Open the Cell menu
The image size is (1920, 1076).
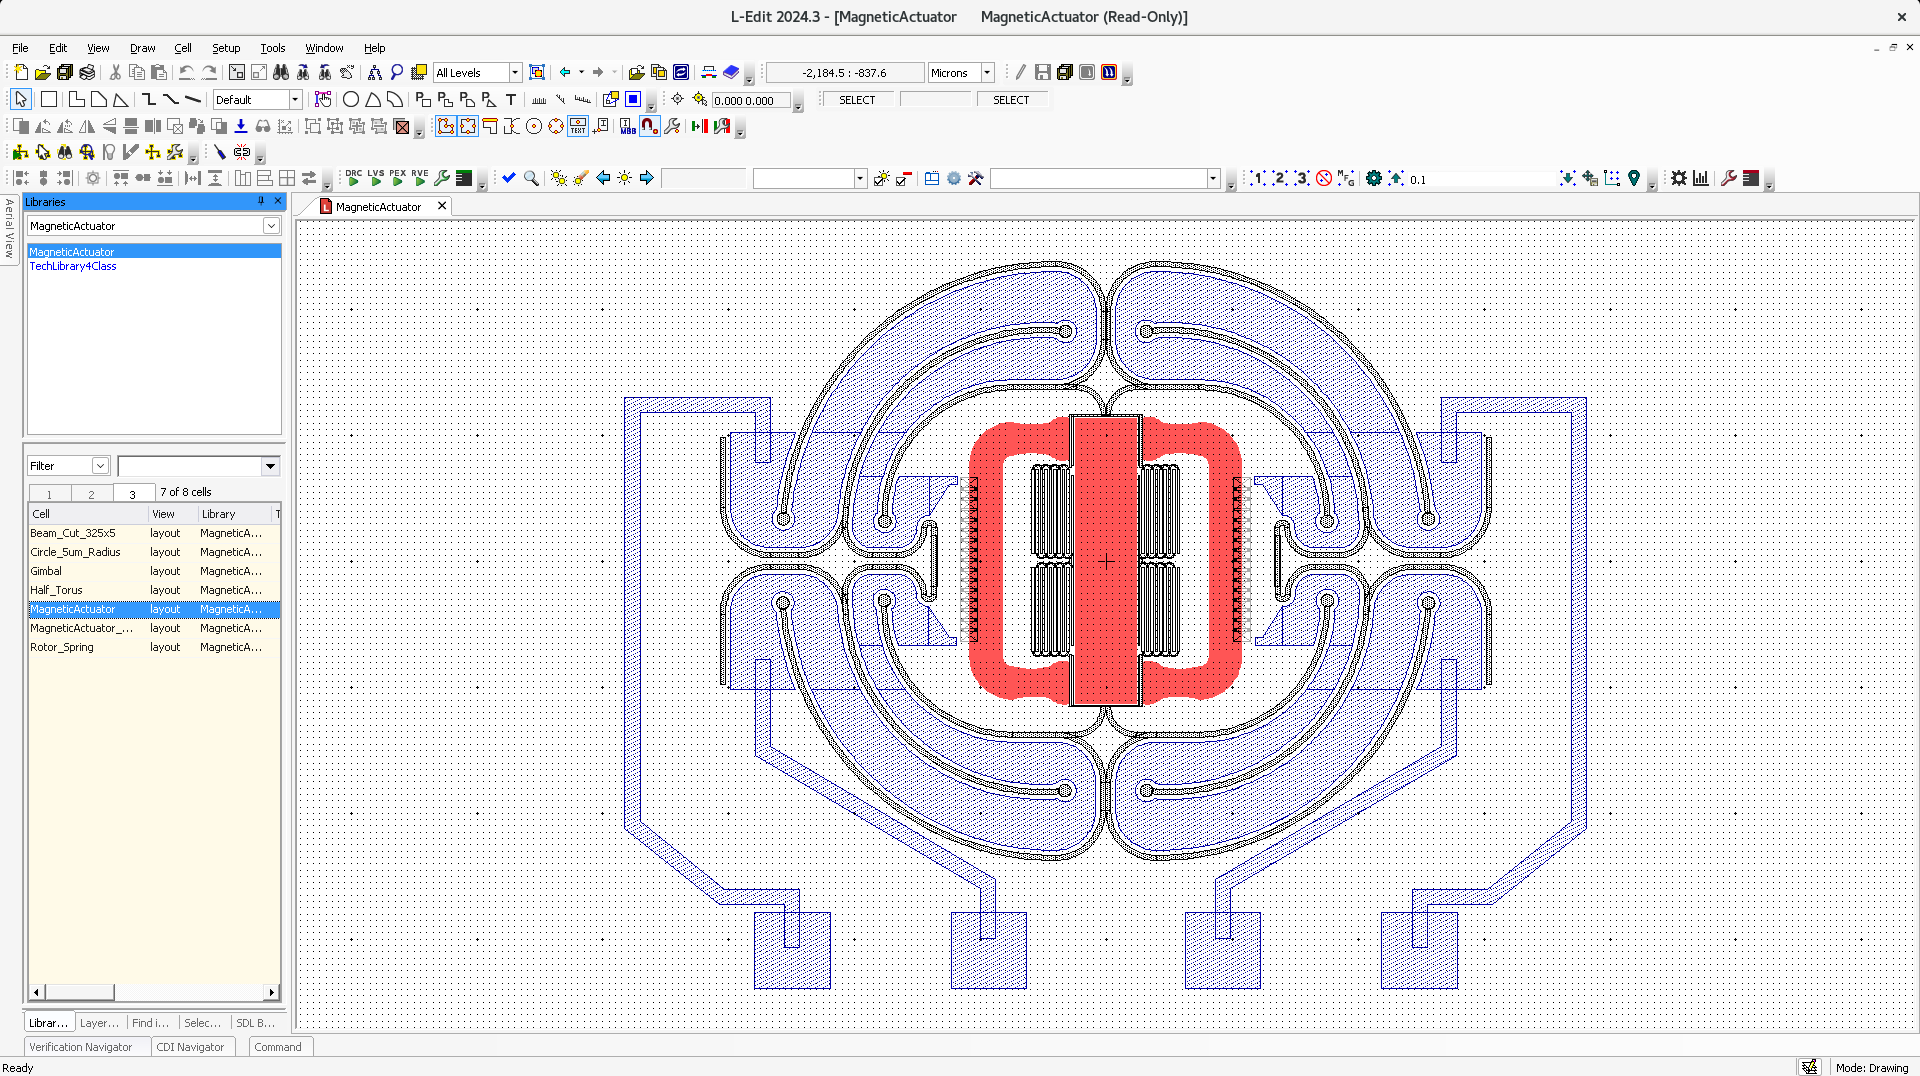pos(182,48)
